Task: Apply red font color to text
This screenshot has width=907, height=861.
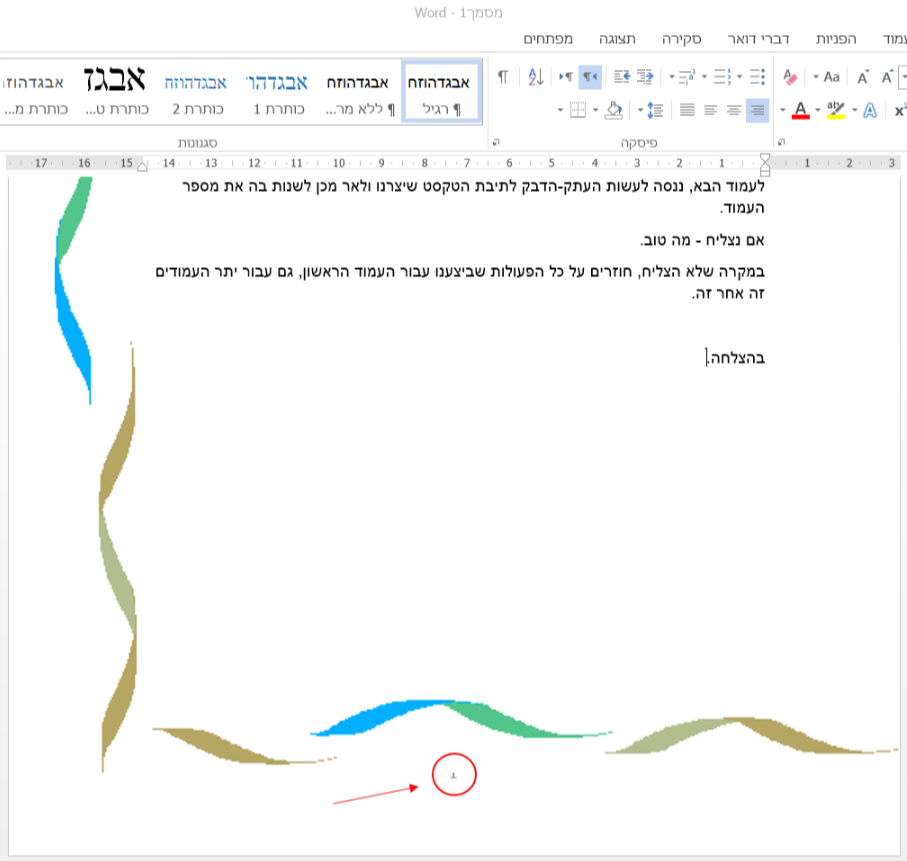Action: 801,110
